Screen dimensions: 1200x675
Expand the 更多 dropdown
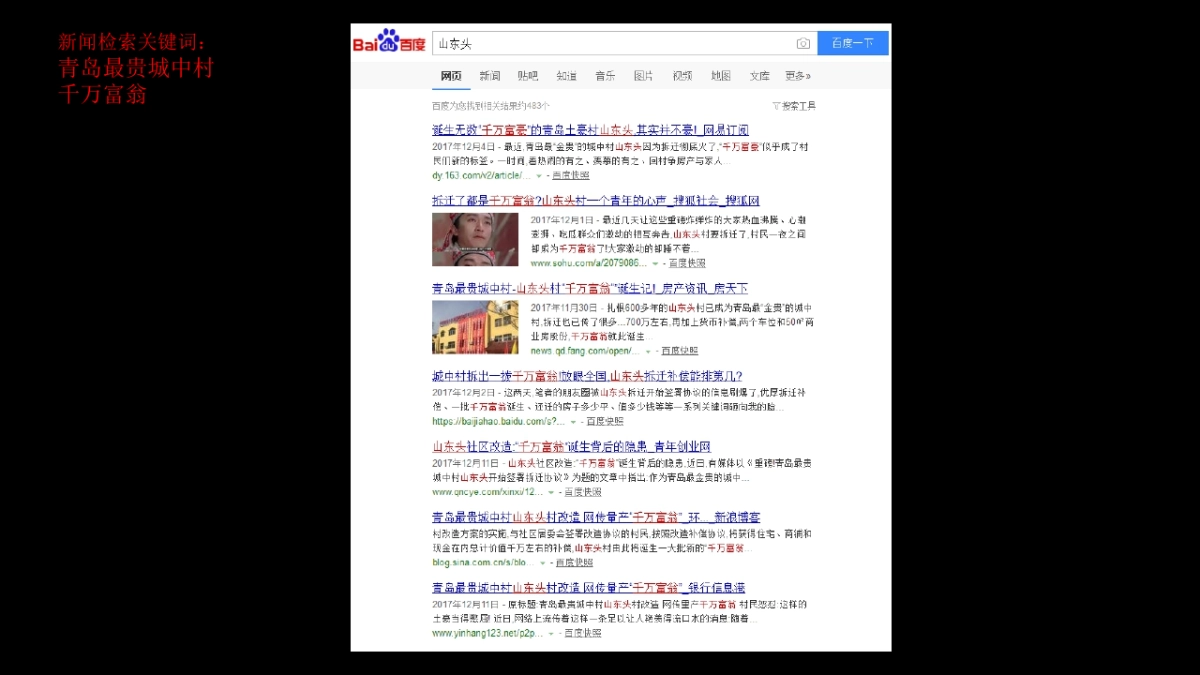[x=795, y=75]
